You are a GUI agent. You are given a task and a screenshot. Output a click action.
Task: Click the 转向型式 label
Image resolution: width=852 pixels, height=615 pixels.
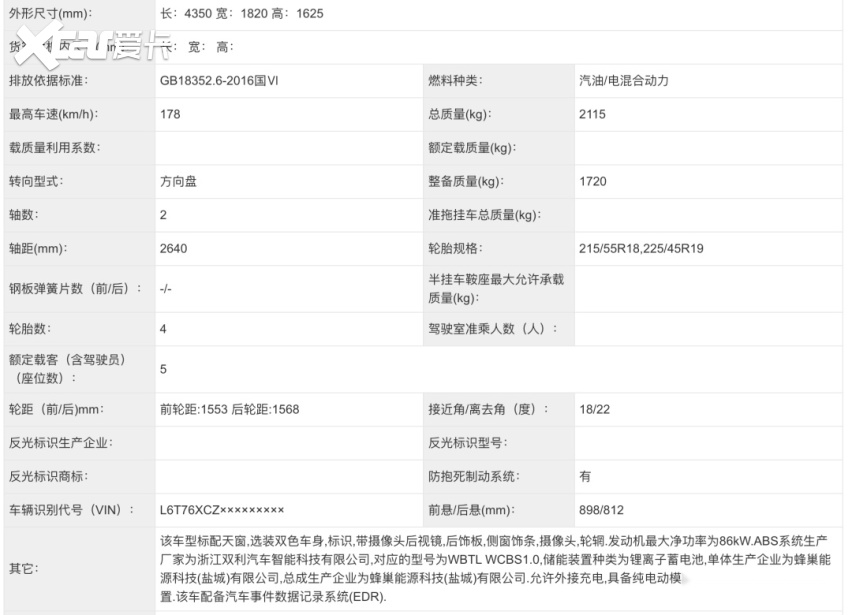pos(36,181)
